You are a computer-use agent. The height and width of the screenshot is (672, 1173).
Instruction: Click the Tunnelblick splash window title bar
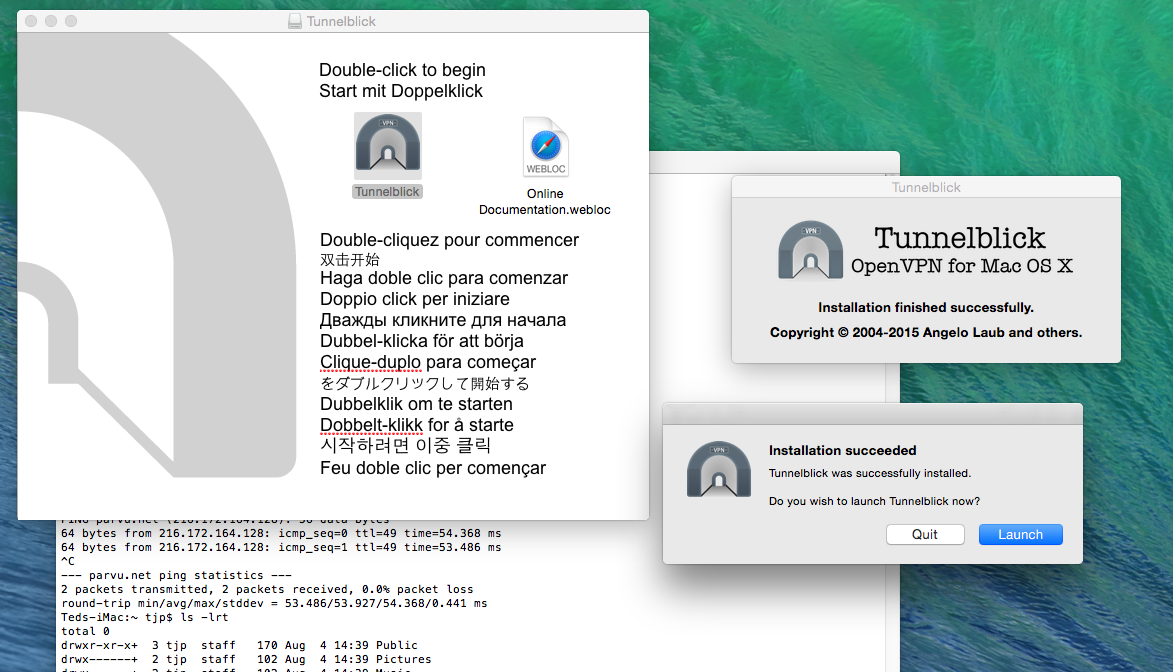926,187
